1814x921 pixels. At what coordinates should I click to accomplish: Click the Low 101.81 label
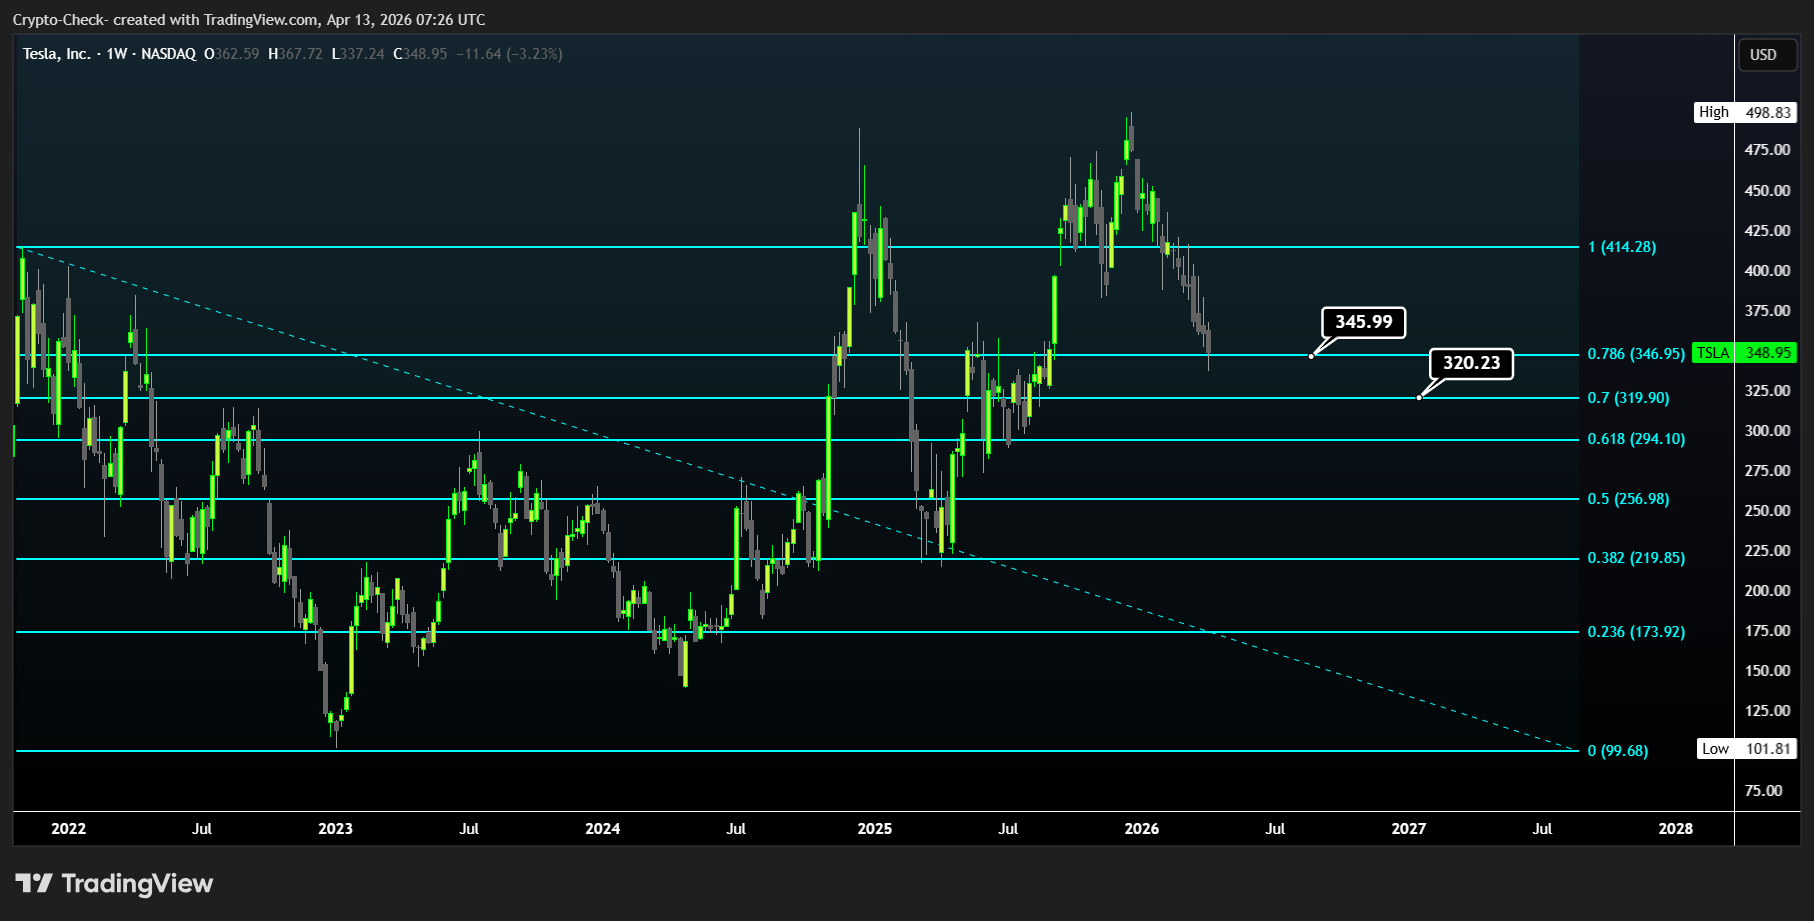pos(1748,749)
